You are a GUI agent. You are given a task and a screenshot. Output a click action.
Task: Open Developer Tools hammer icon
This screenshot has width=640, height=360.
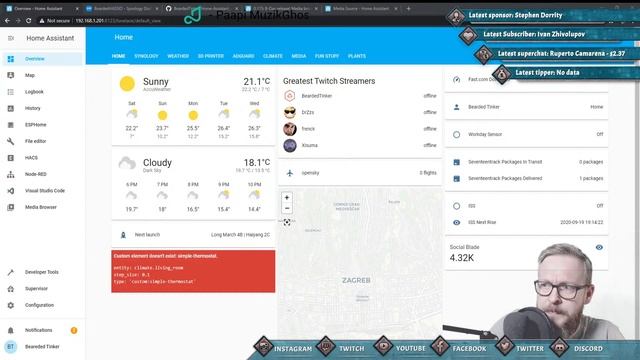[x=11, y=272]
